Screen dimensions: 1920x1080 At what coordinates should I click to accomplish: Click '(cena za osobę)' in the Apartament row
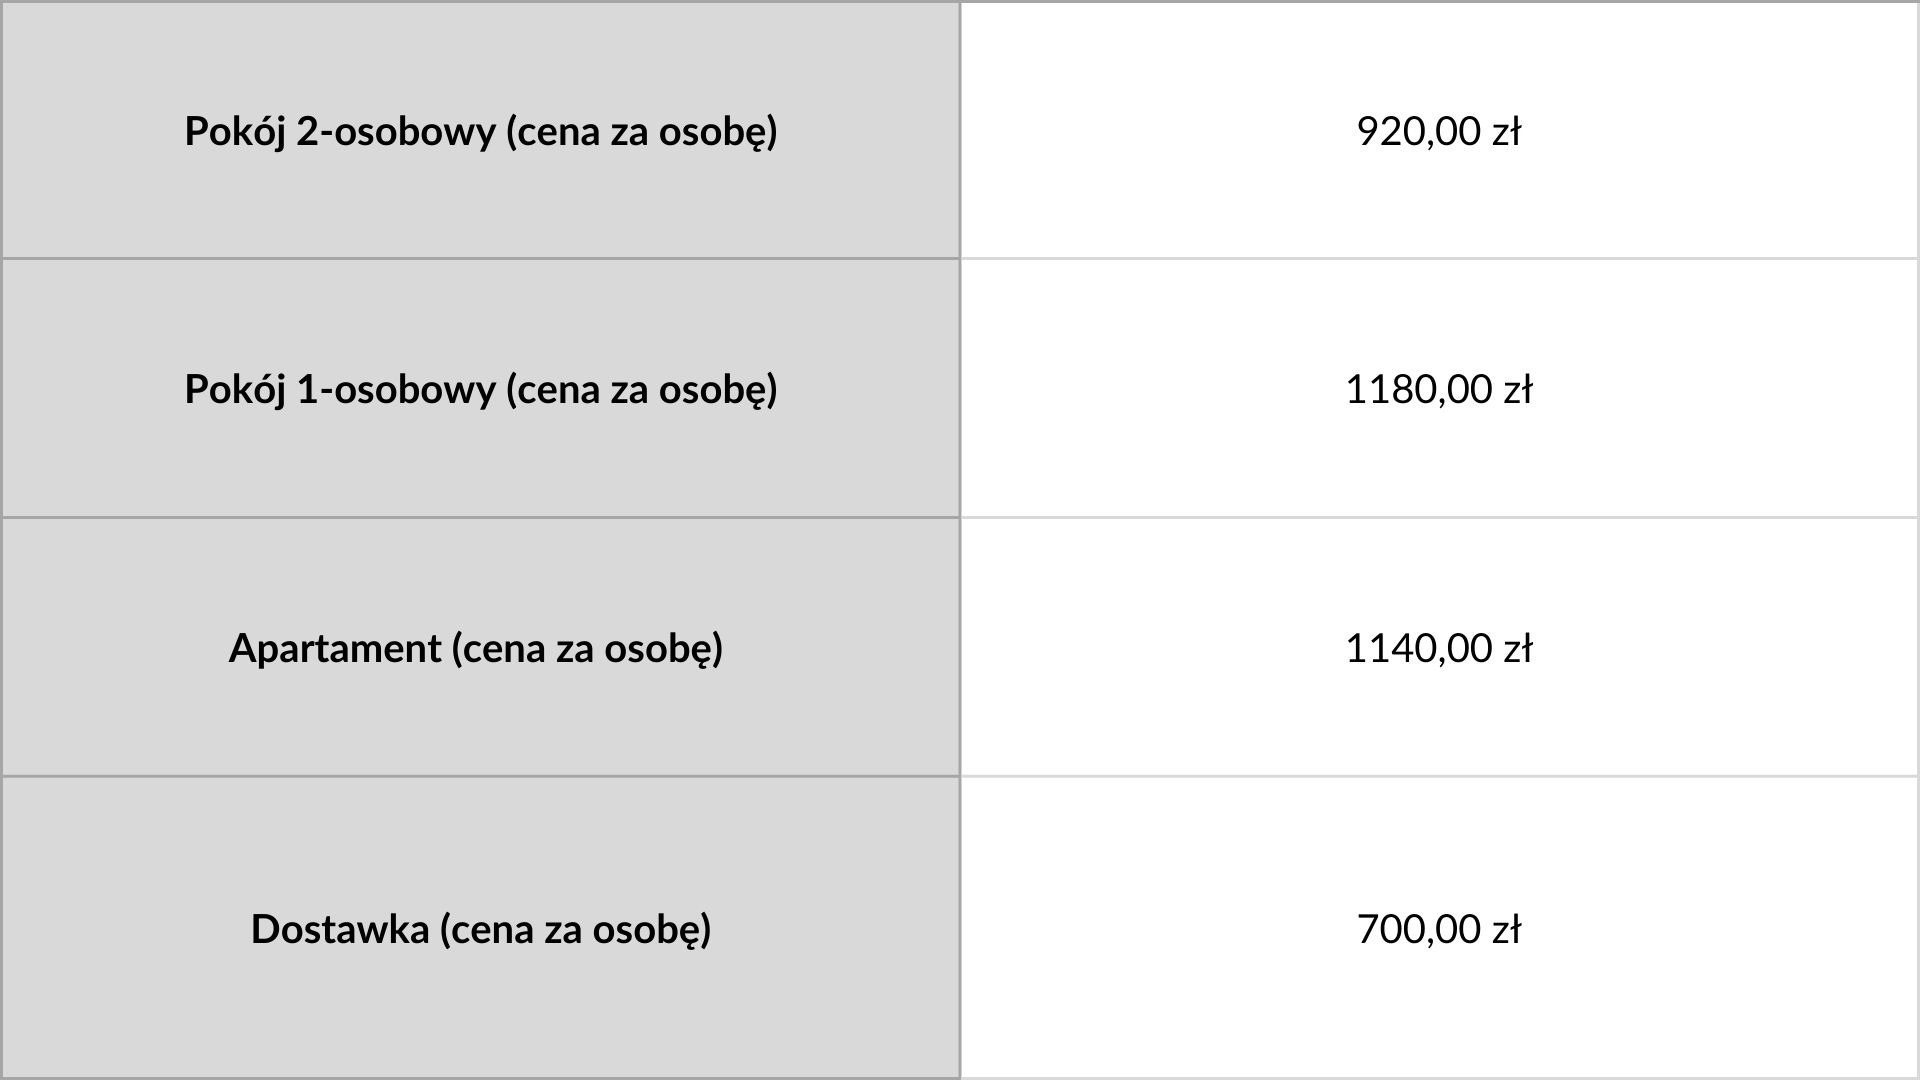click(x=588, y=649)
